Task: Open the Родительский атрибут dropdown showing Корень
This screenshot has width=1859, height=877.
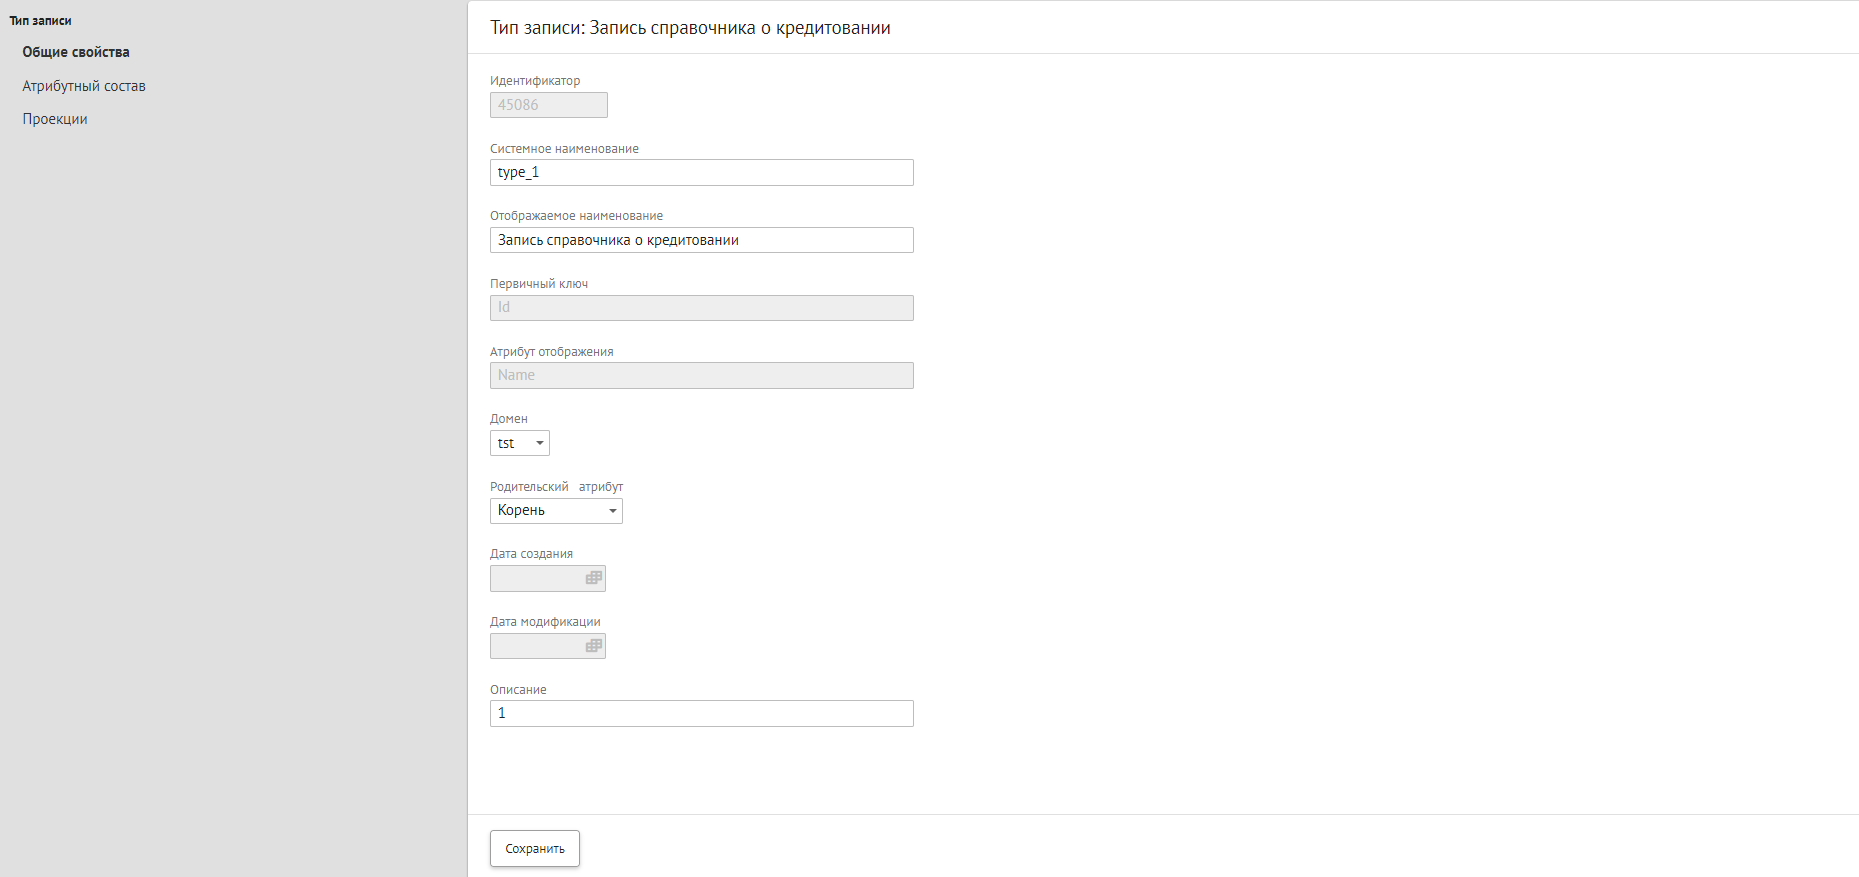Action: tap(556, 511)
